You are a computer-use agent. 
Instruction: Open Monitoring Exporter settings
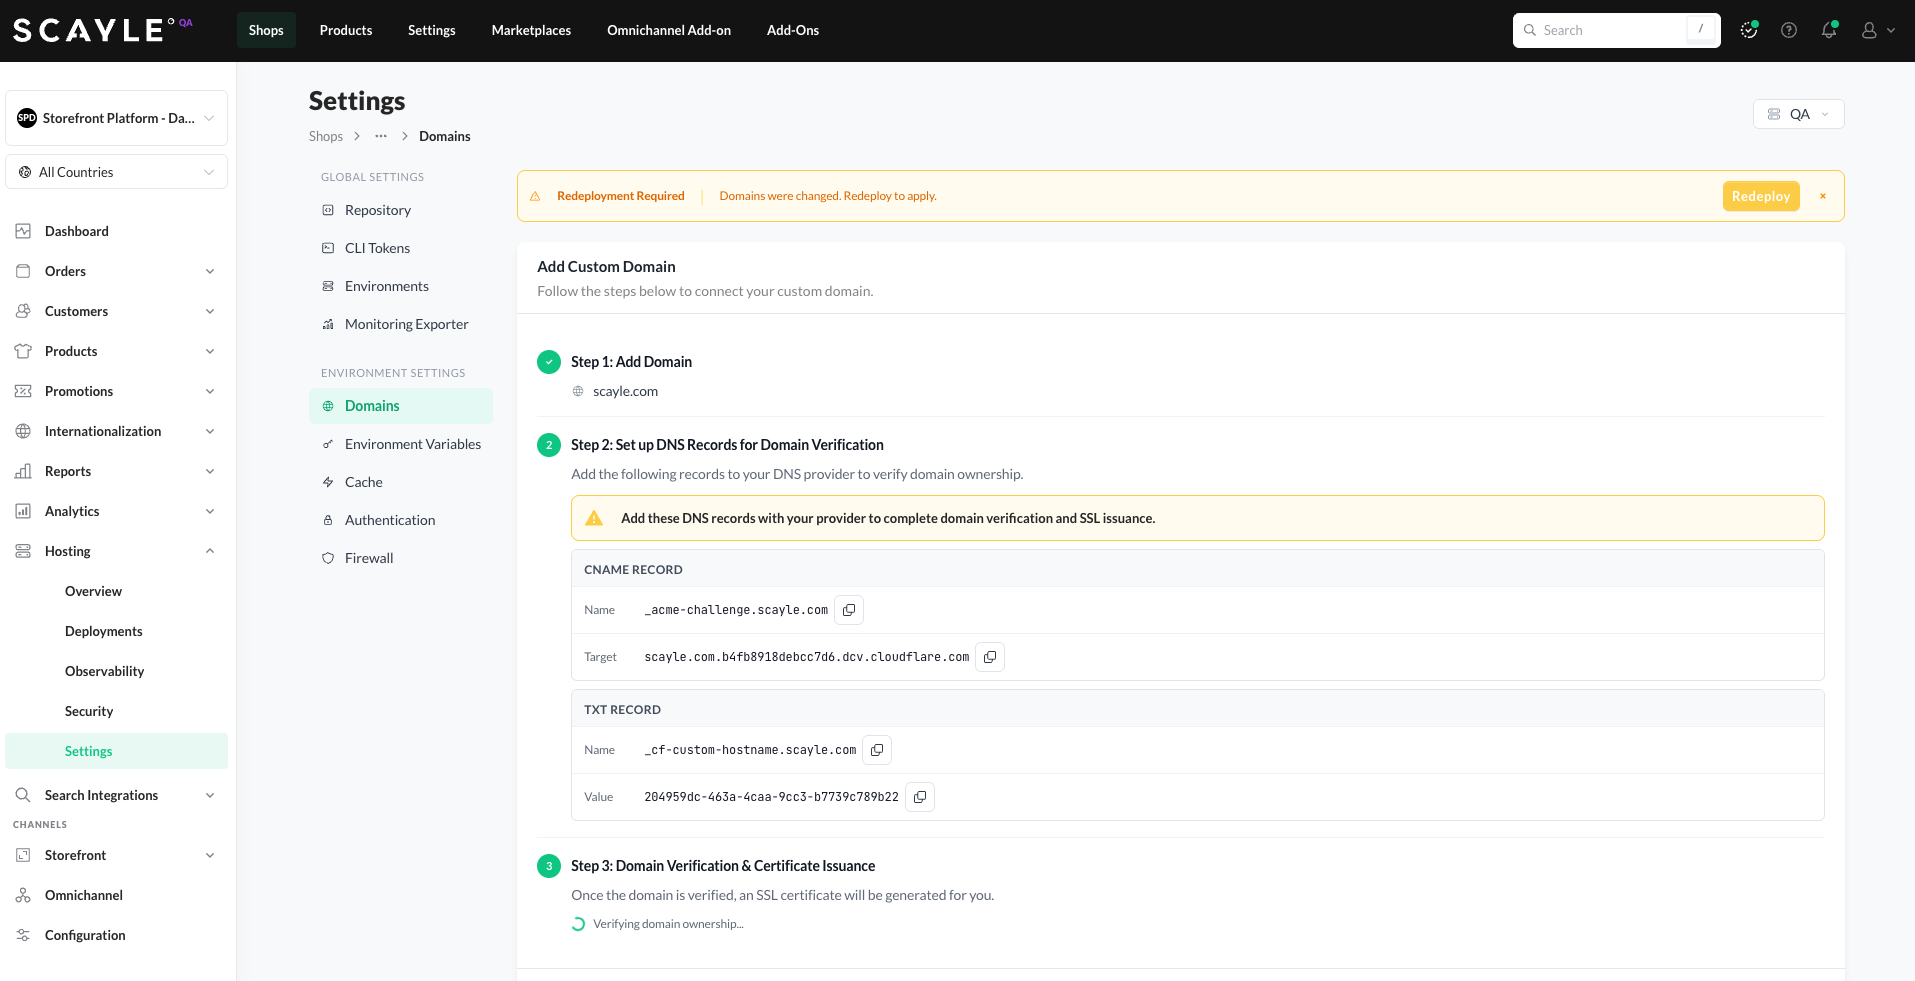401,324
